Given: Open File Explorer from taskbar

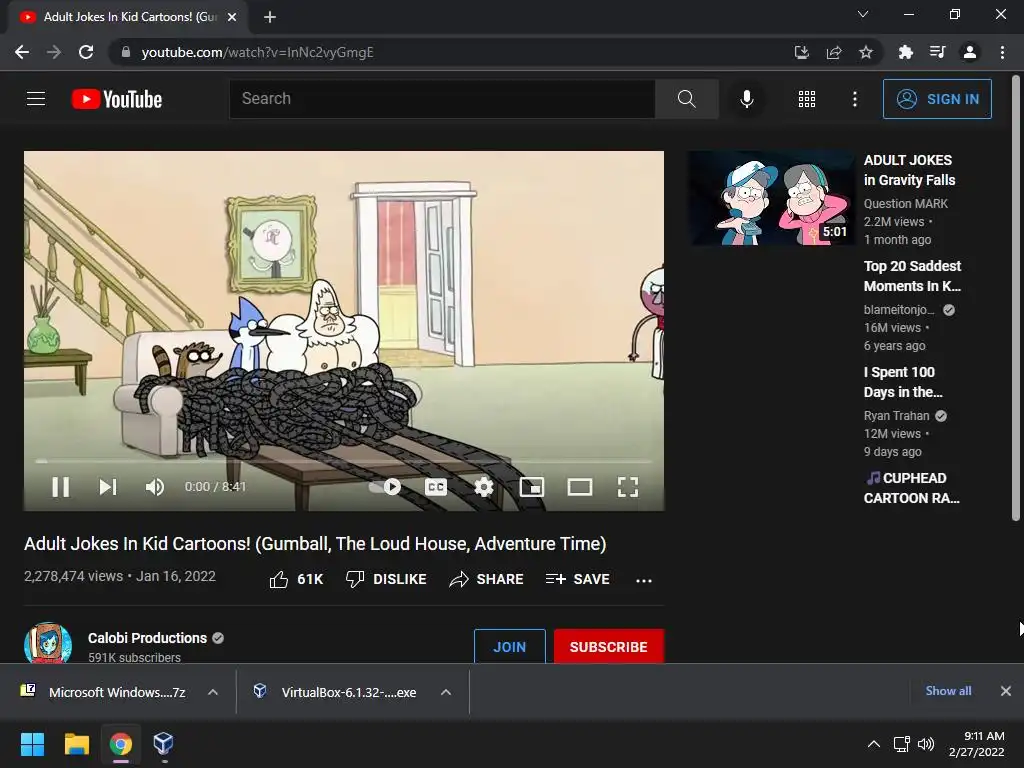Looking at the screenshot, I should coord(76,744).
